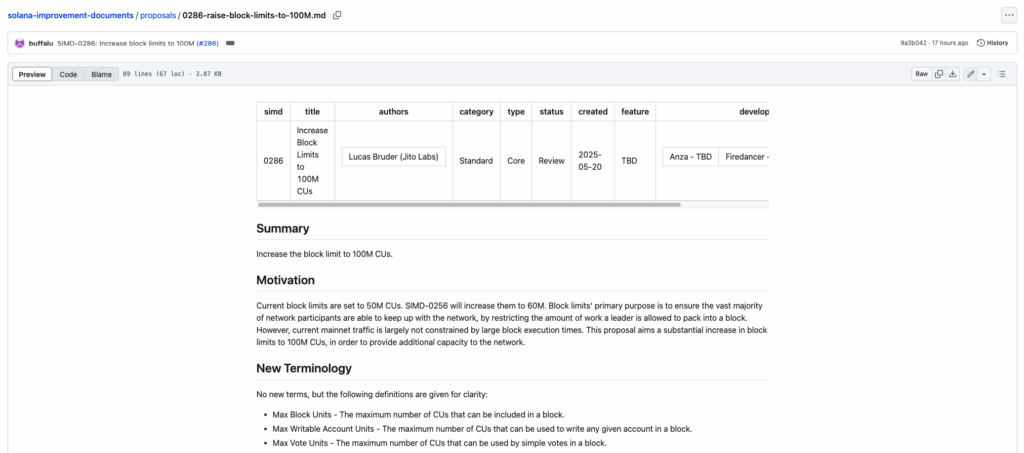1024x453 pixels.
Task: Click the 'type' column header
Action: (516, 112)
